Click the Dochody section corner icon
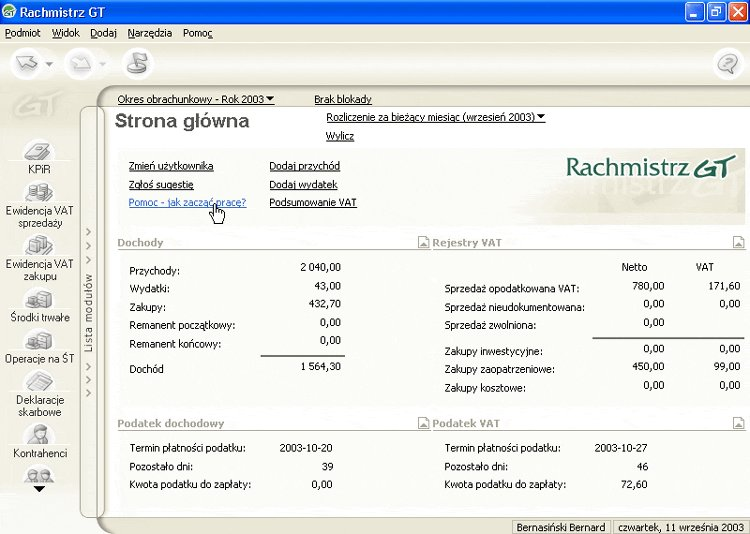Image resolution: width=750 pixels, height=534 pixels. point(423,242)
